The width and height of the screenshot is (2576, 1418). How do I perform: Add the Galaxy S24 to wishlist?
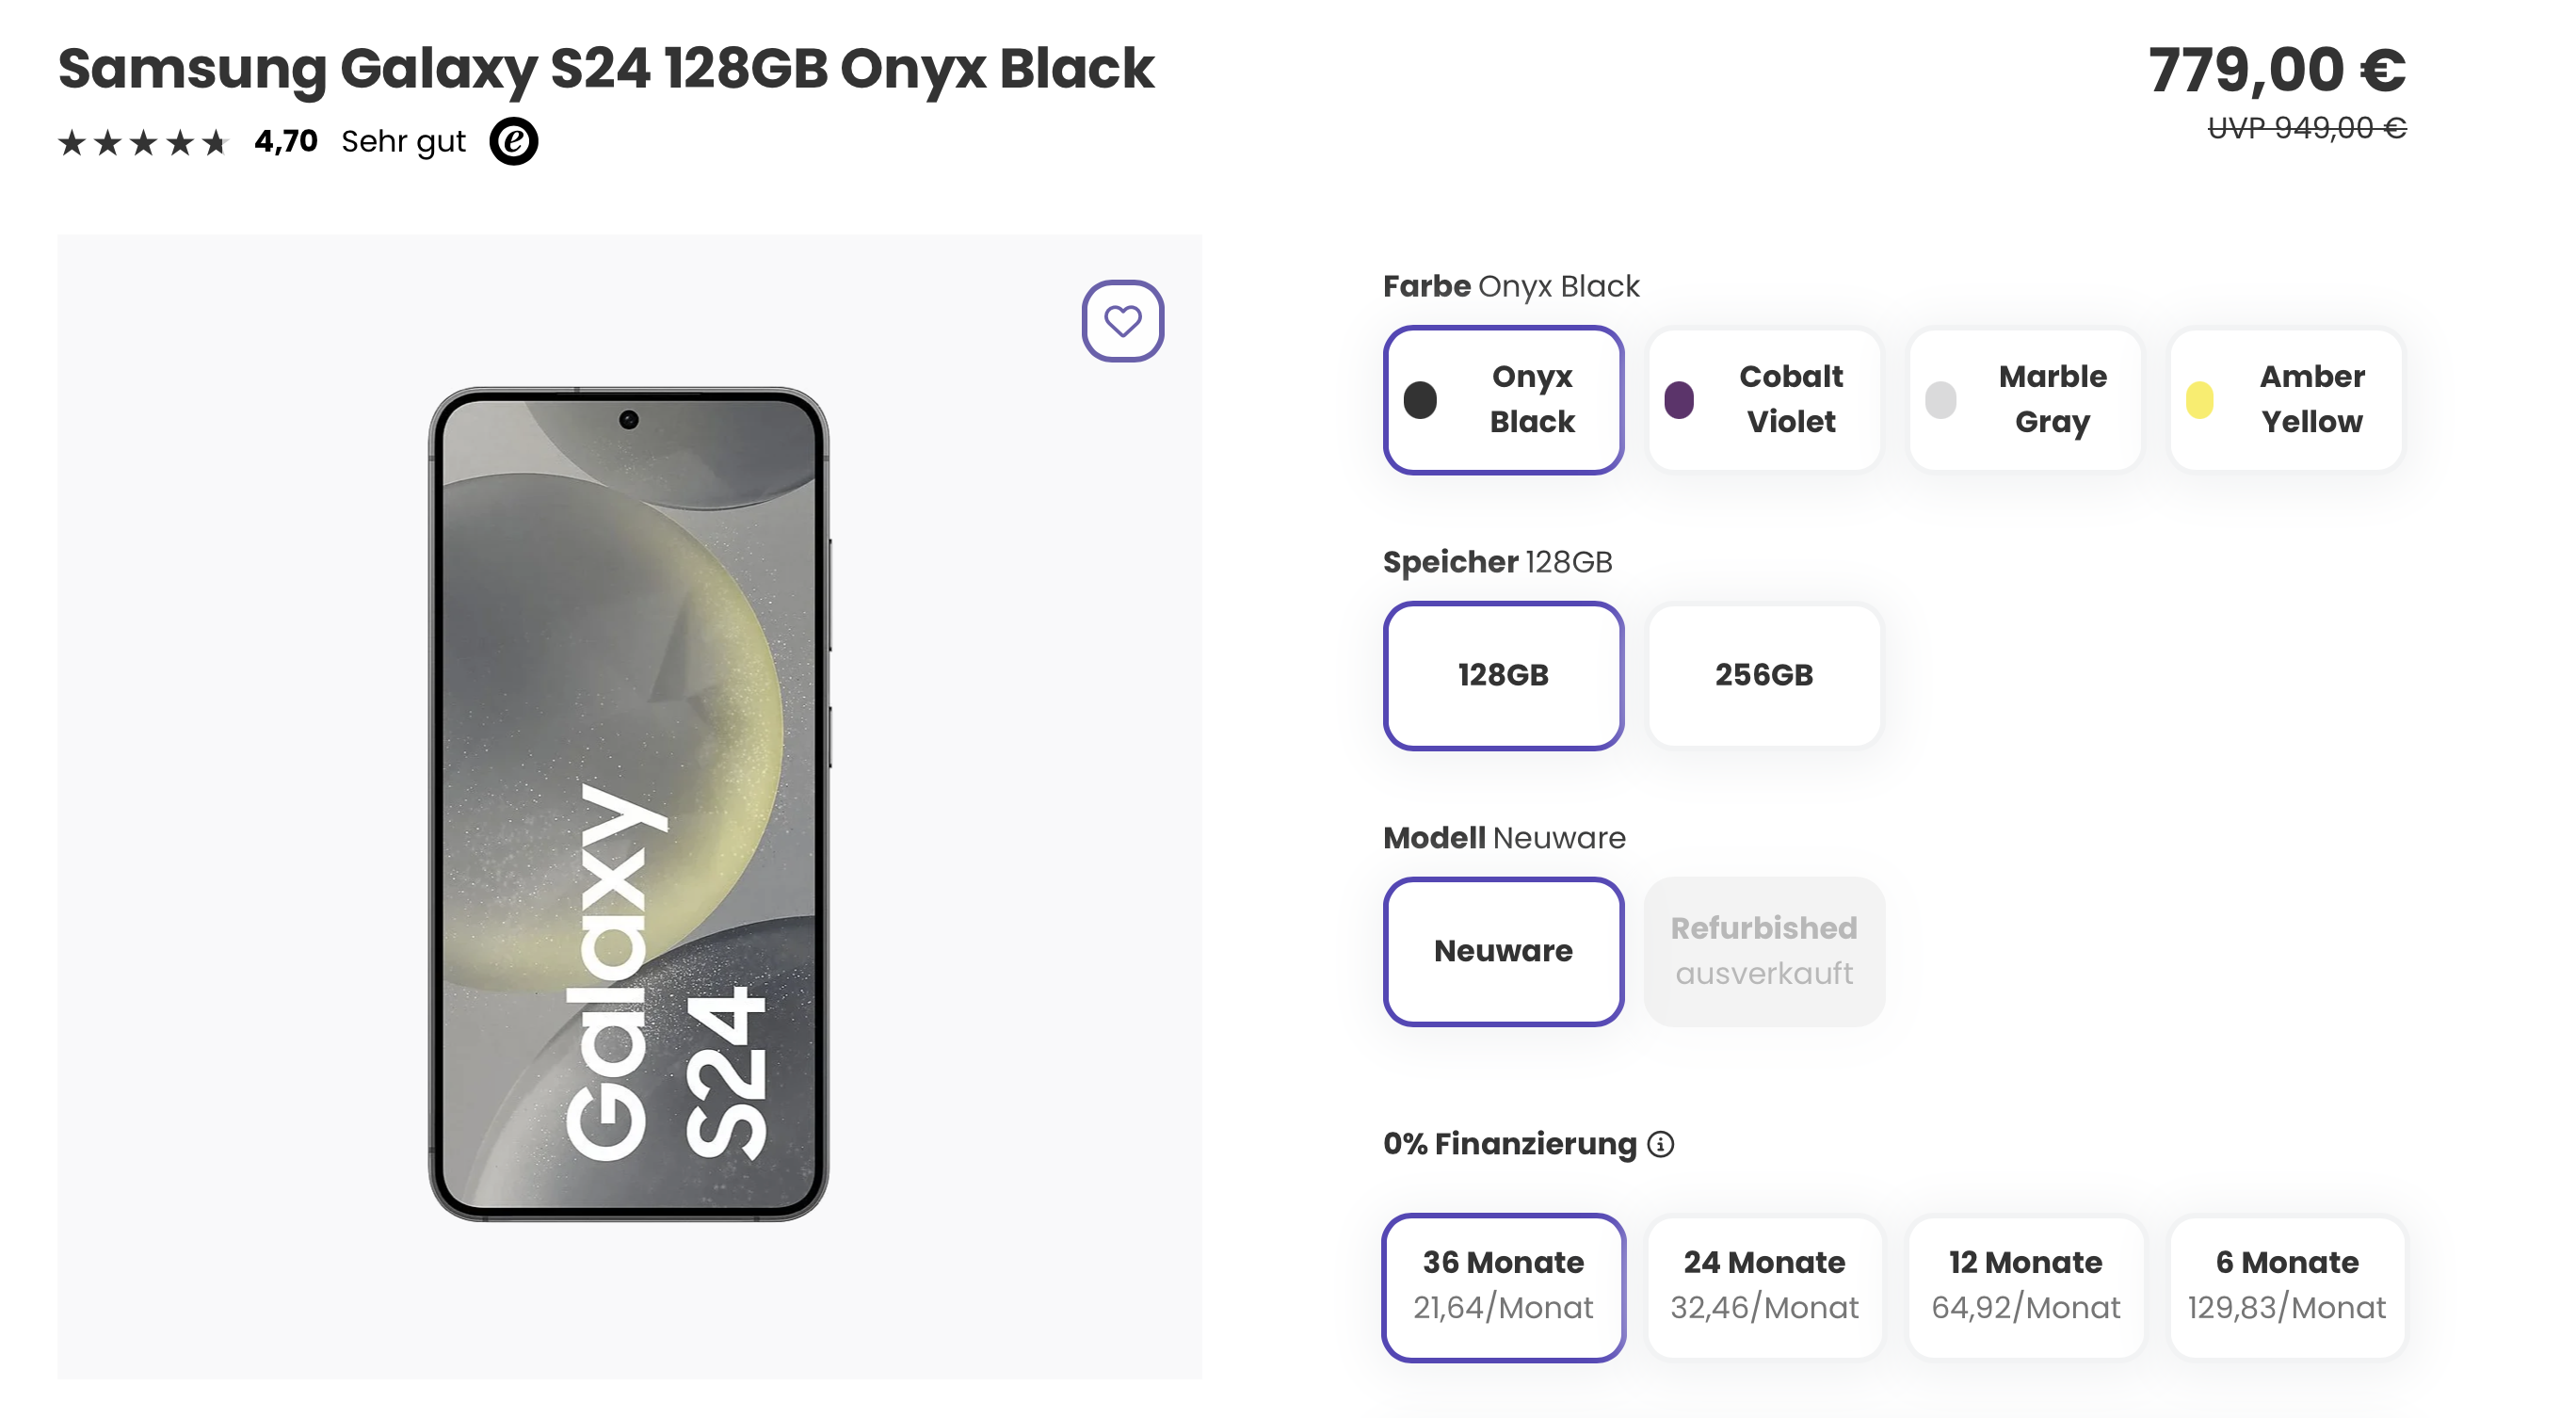tap(1122, 320)
